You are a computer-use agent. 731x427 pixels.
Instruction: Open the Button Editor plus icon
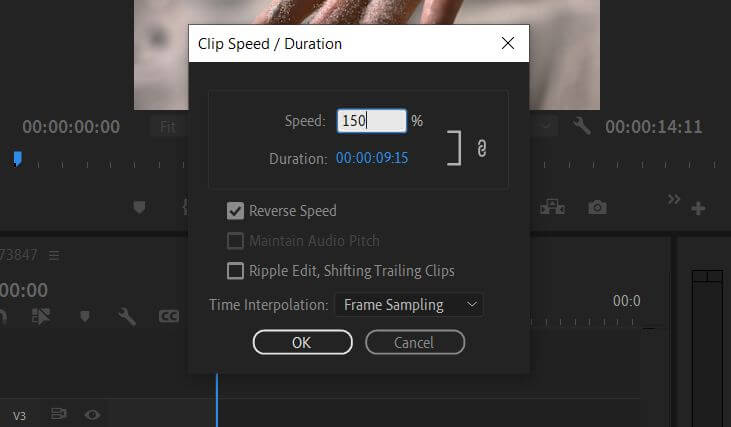point(698,208)
